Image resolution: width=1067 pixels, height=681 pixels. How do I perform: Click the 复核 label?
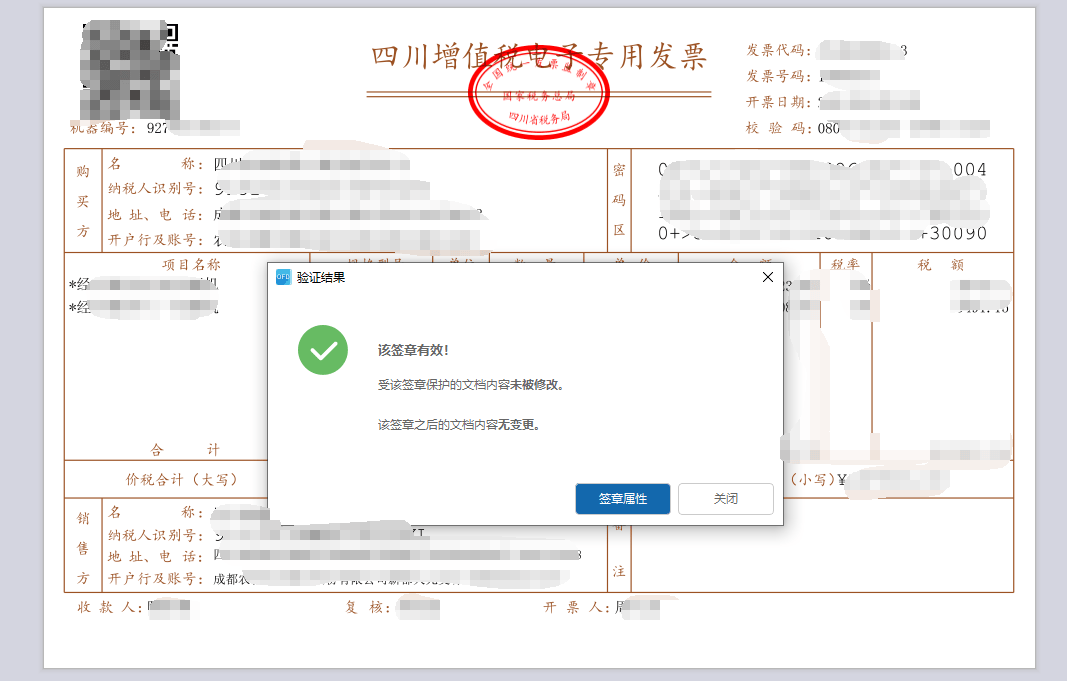(368, 608)
